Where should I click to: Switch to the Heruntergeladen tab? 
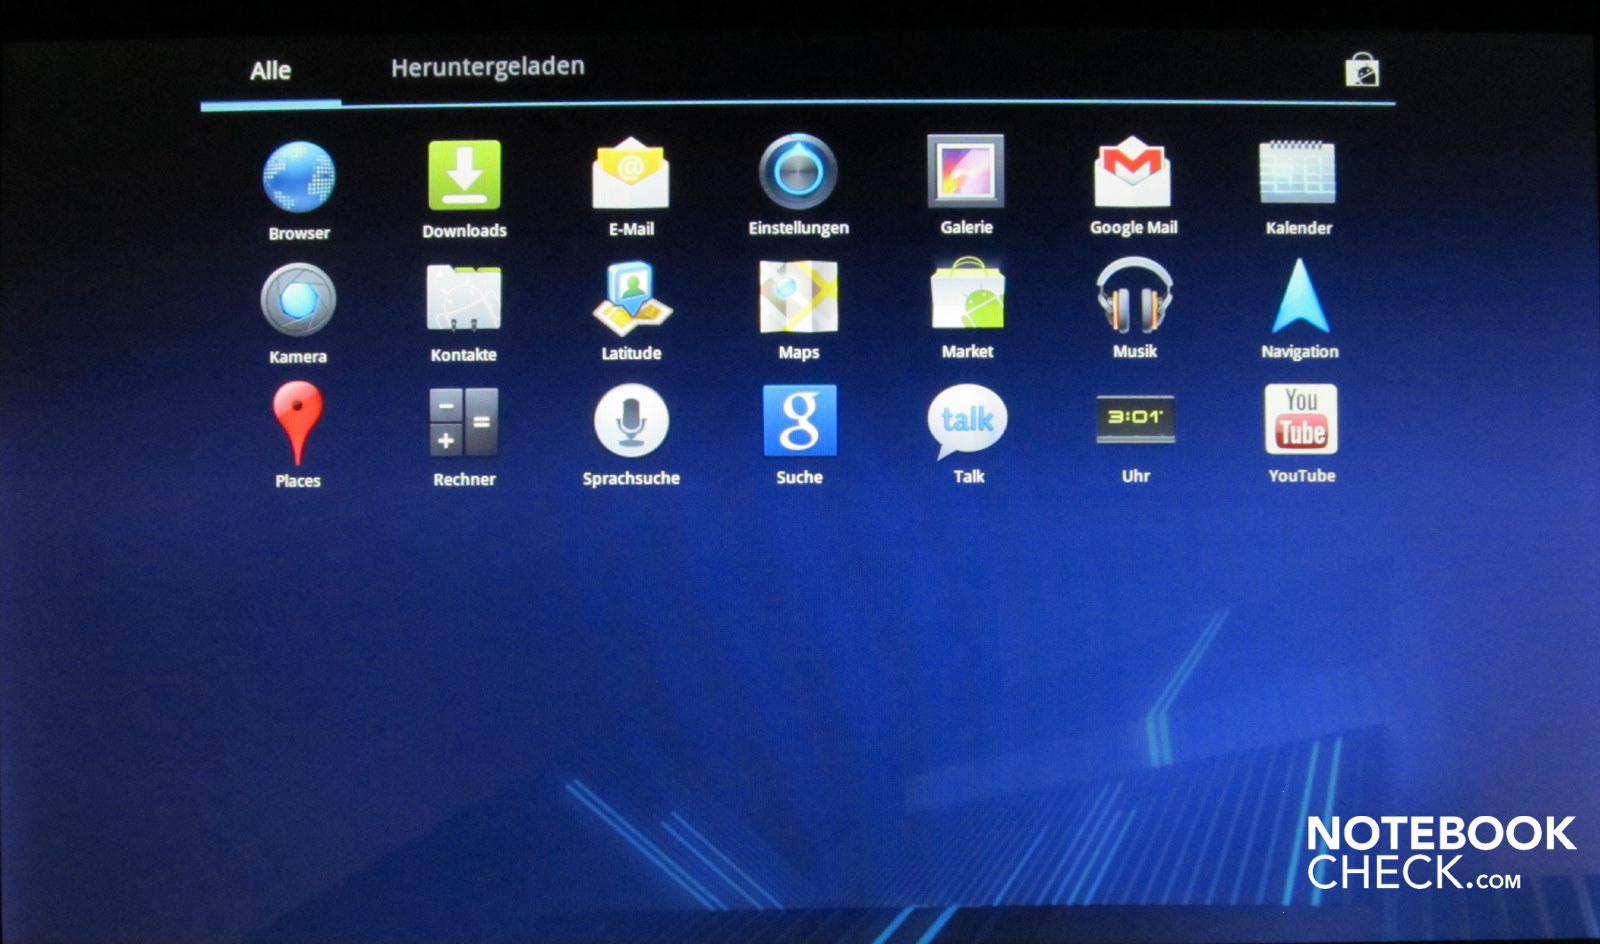tap(488, 67)
